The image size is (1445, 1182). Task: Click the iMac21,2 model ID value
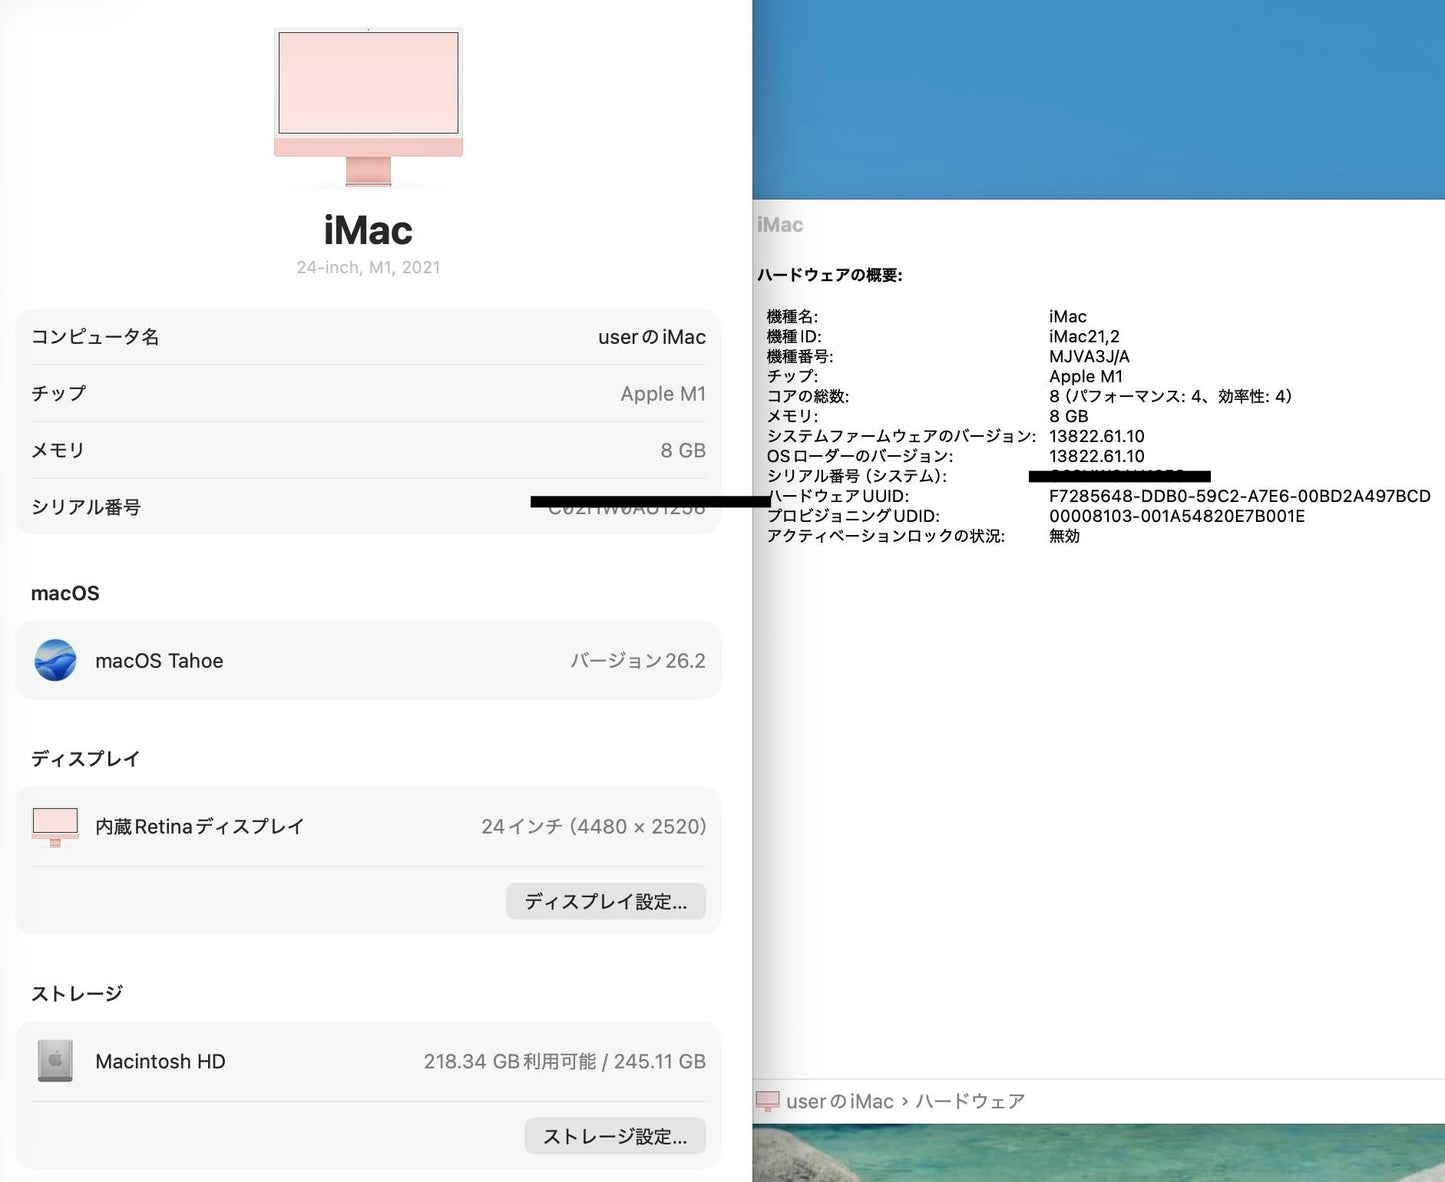click(1084, 337)
